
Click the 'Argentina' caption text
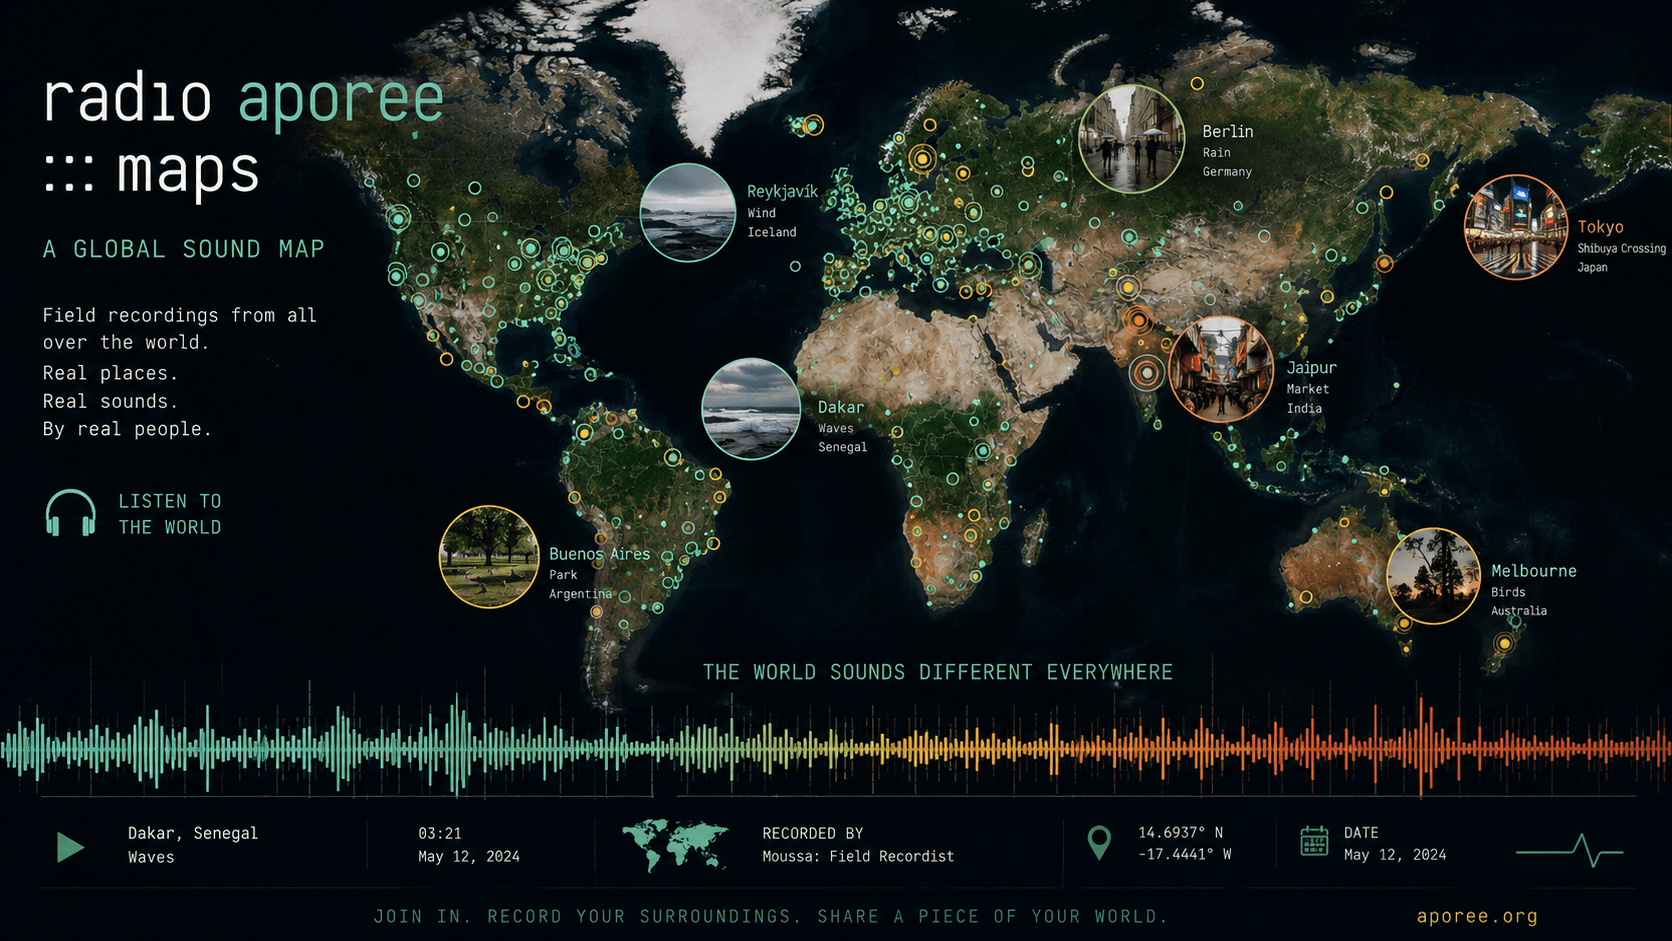(580, 594)
